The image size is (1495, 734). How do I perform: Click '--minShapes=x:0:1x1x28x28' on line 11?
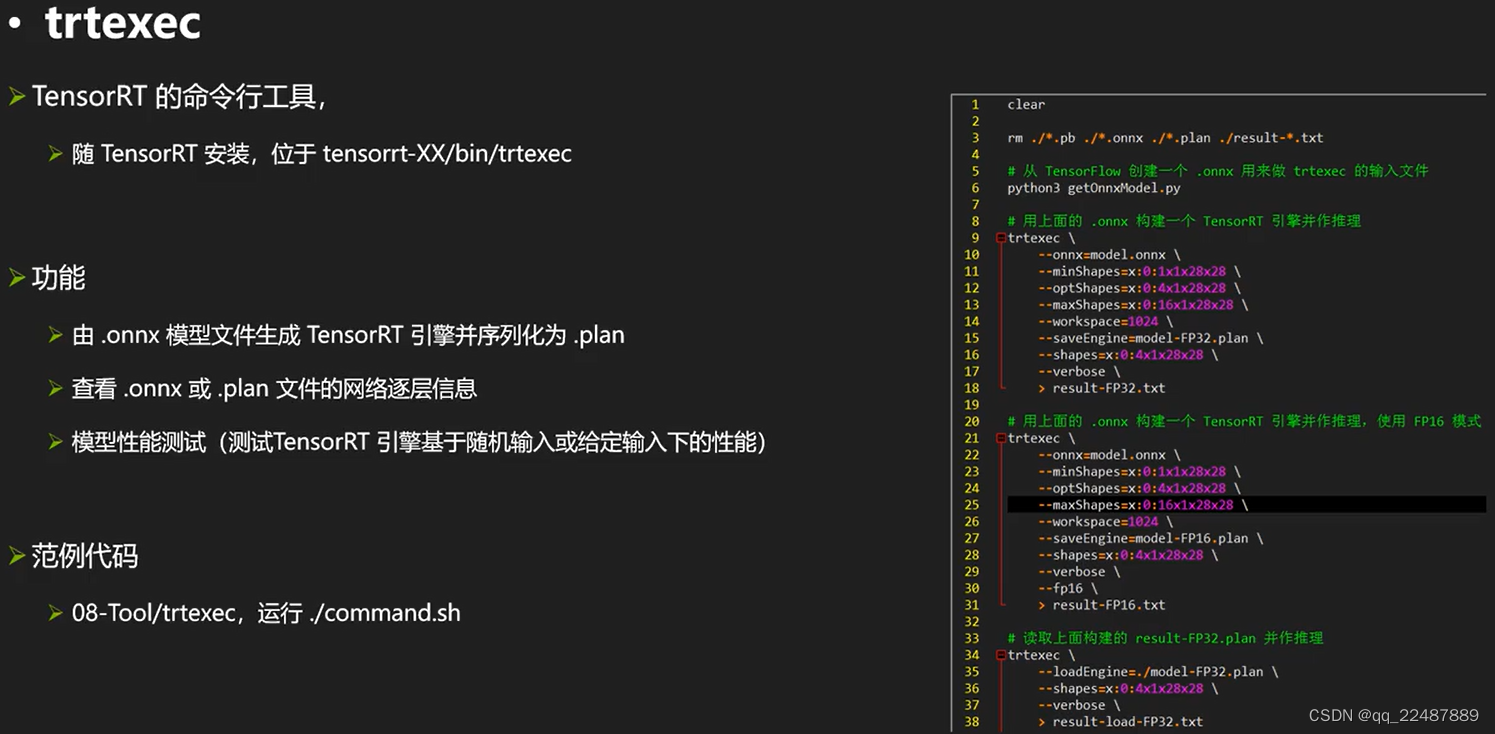[x=1139, y=271]
